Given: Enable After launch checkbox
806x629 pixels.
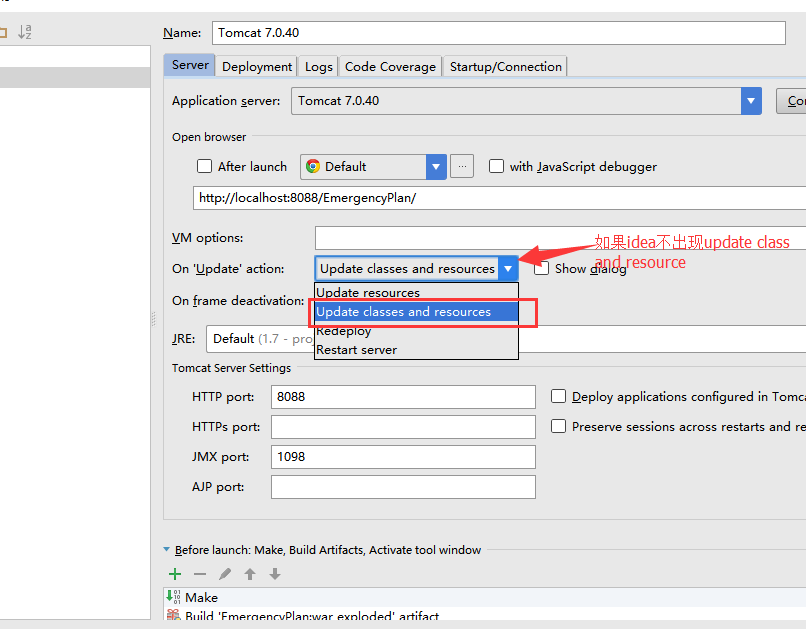Looking at the screenshot, I should click(205, 166).
